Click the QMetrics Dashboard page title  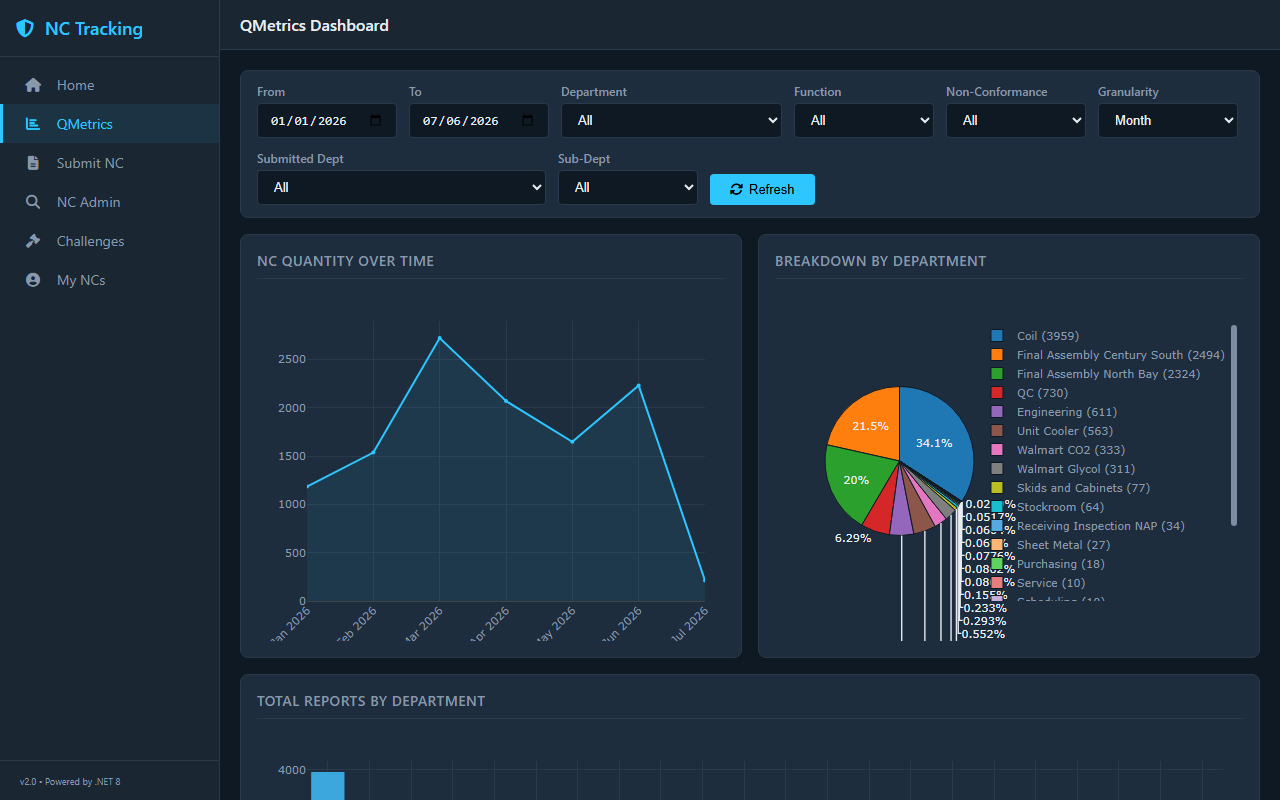pyautogui.click(x=314, y=26)
